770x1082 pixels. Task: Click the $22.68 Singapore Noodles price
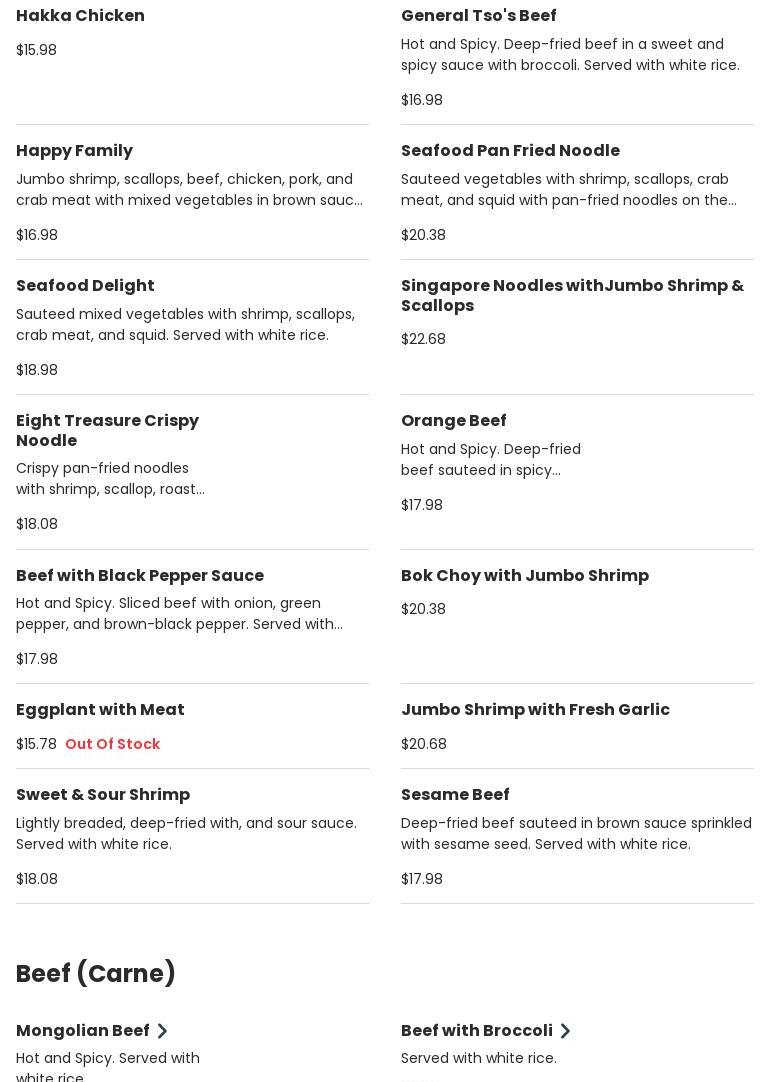(x=423, y=339)
